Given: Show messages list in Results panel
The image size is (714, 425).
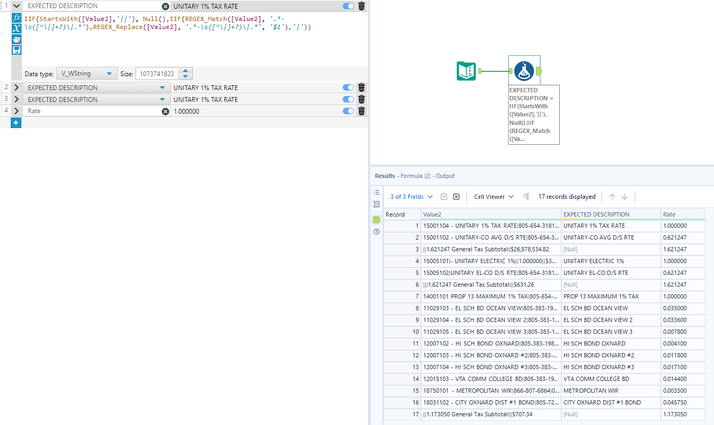Looking at the screenshot, I should click(x=377, y=193).
